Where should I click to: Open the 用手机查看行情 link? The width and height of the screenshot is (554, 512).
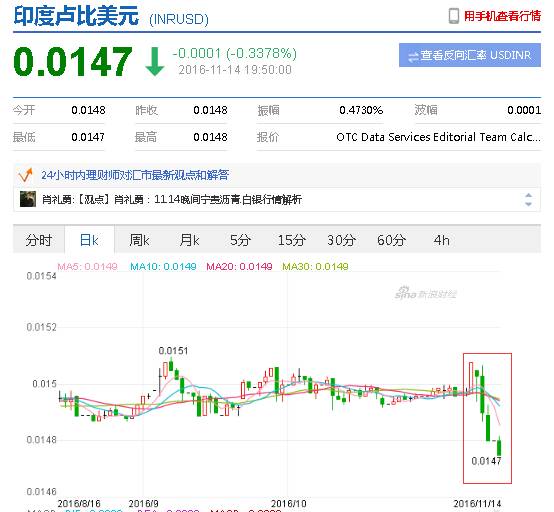tap(502, 16)
